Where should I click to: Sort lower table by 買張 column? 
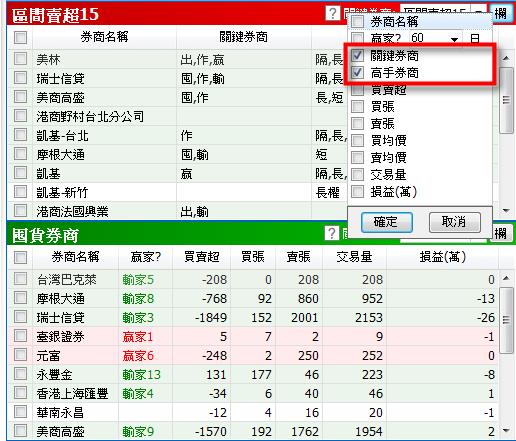pos(253,257)
